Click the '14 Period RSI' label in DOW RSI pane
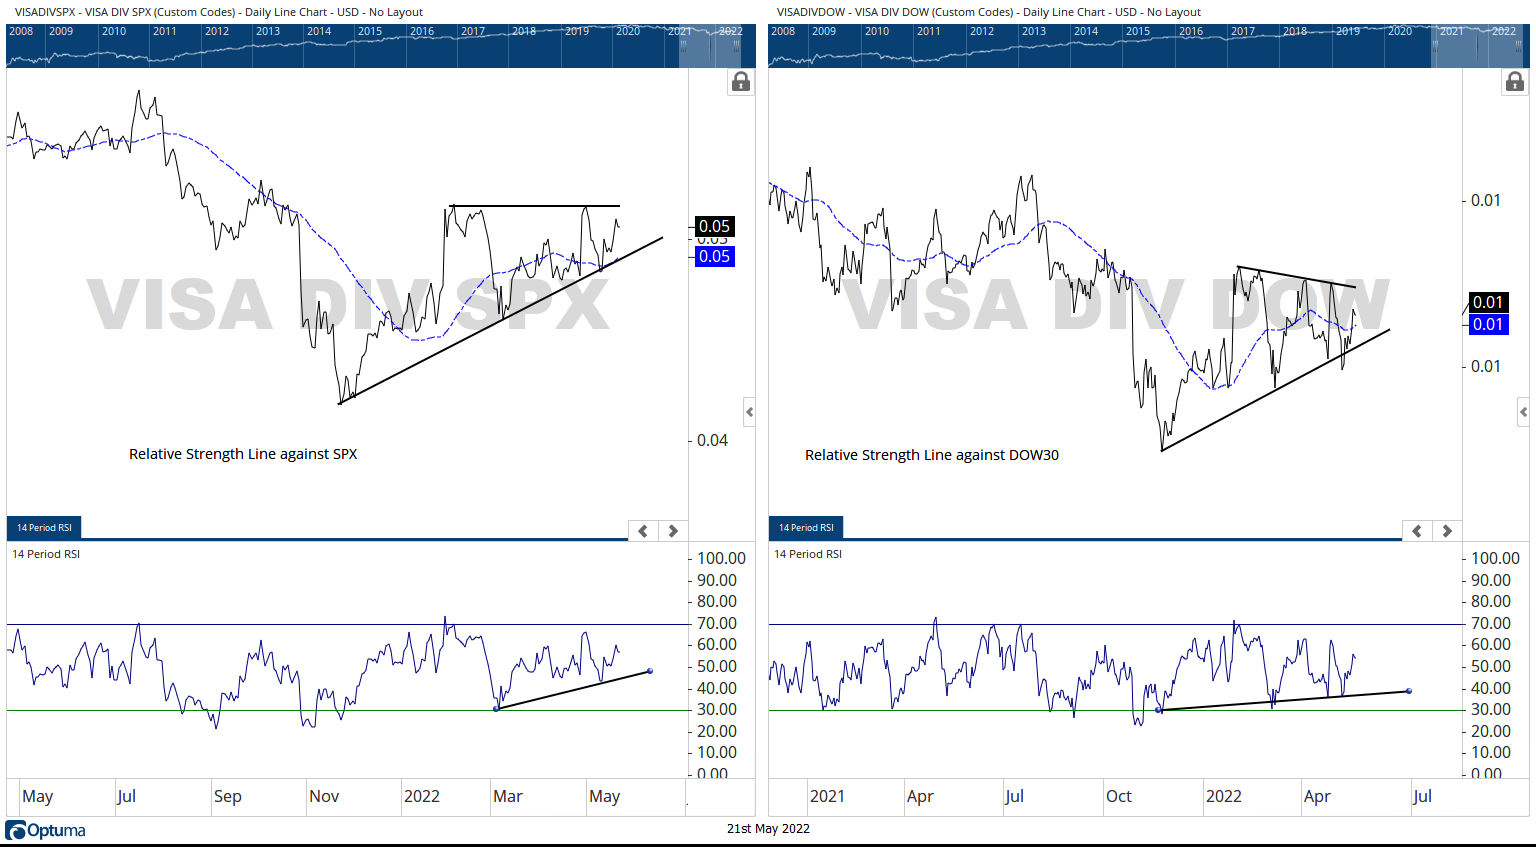 click(808, 554)
